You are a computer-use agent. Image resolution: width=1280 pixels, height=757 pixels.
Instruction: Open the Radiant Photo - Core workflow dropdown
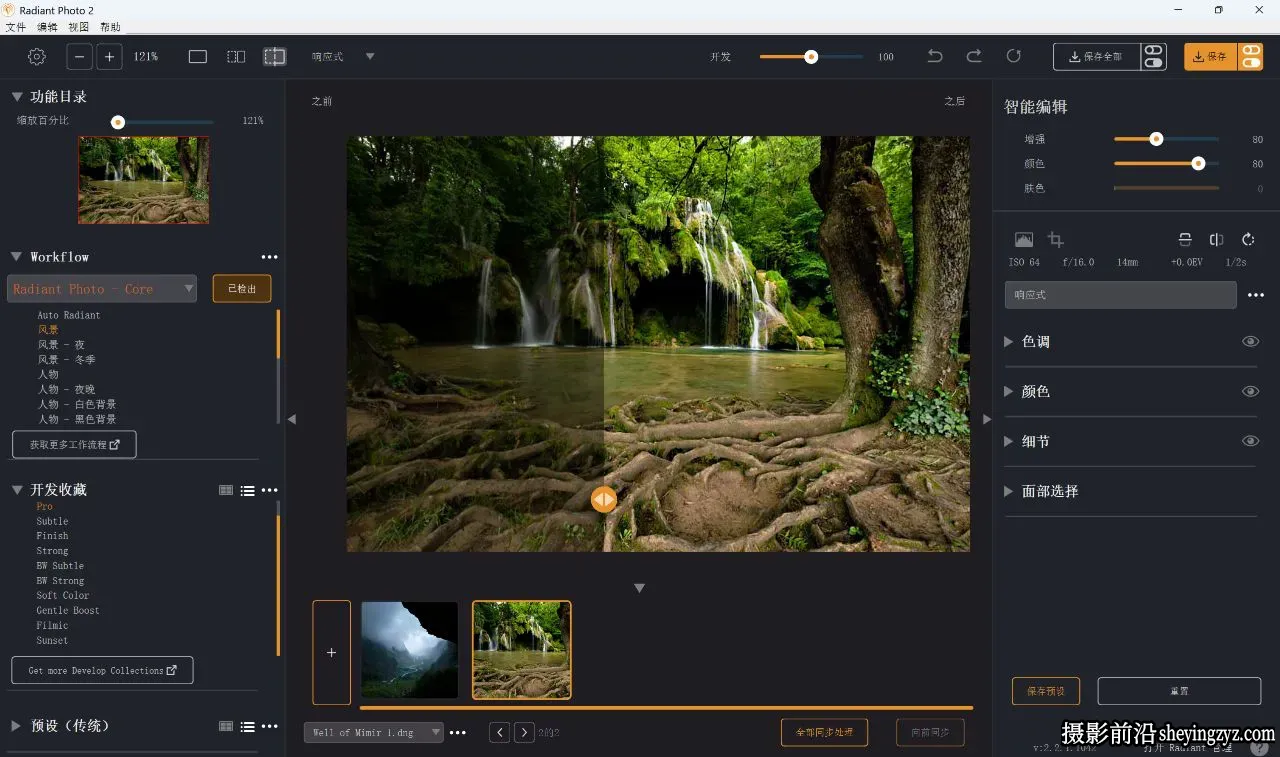click(x=102, y=289)
